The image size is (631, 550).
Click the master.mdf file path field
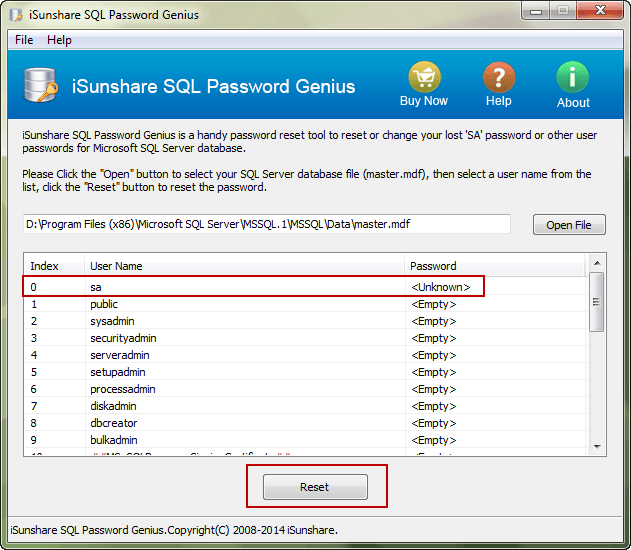[267, 224]
